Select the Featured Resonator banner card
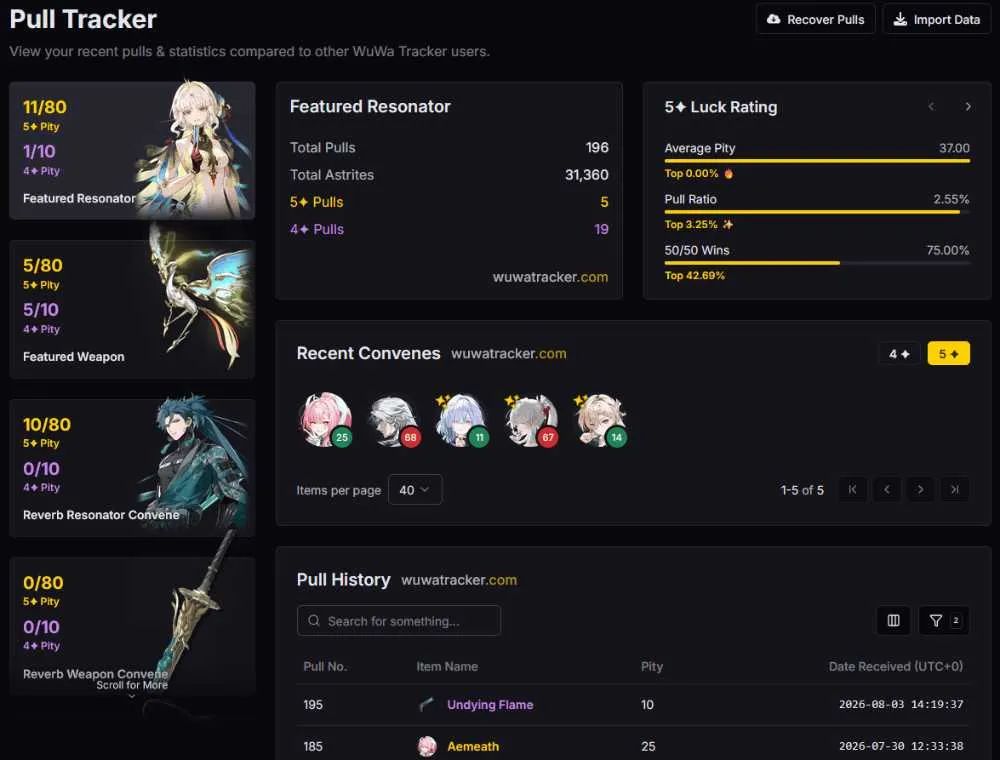The height and width of the screenshot is (760, 1000). [x=132, y=150]
